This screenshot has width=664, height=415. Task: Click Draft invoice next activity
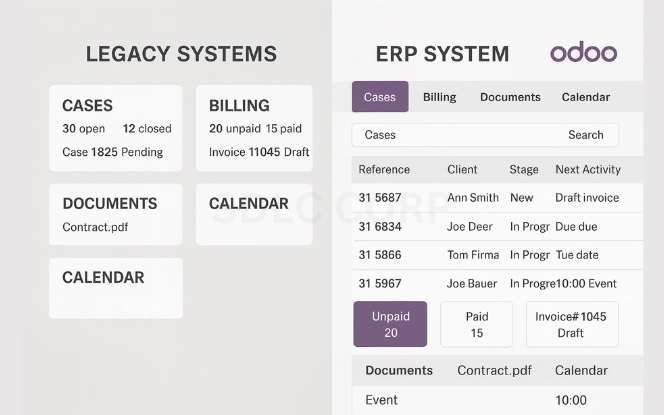coord(587,198)
